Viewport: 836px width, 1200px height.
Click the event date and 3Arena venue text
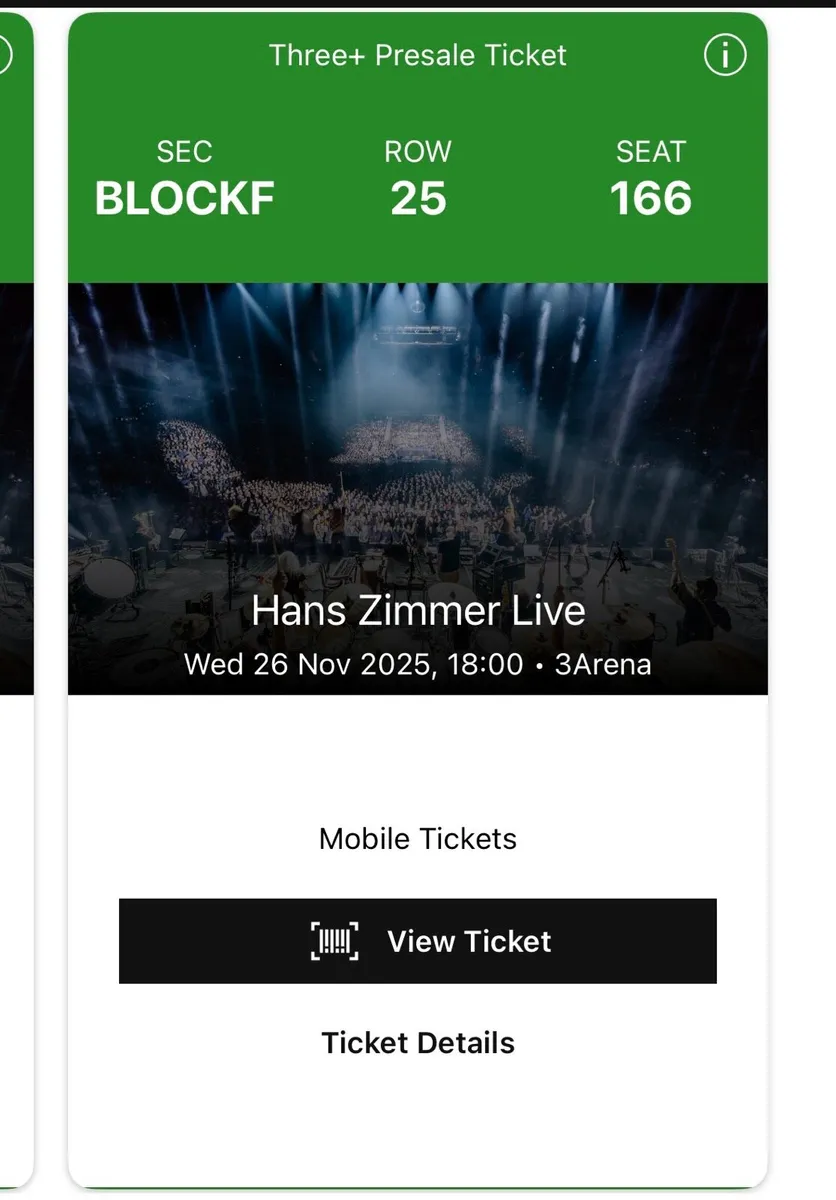417,664
